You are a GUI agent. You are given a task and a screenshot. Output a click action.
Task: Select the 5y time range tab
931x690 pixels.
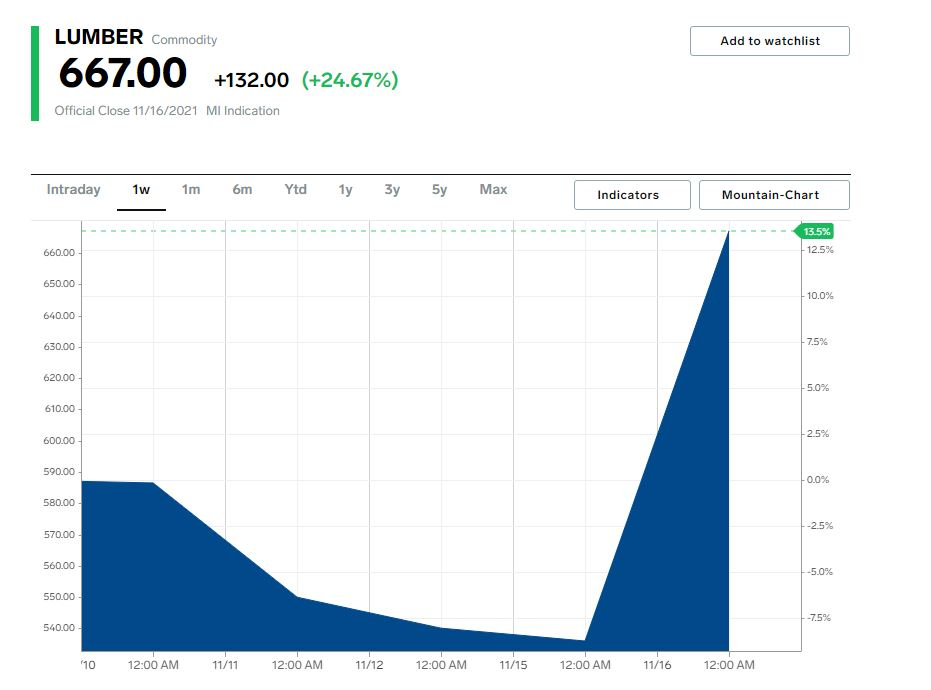click(439, 190)
